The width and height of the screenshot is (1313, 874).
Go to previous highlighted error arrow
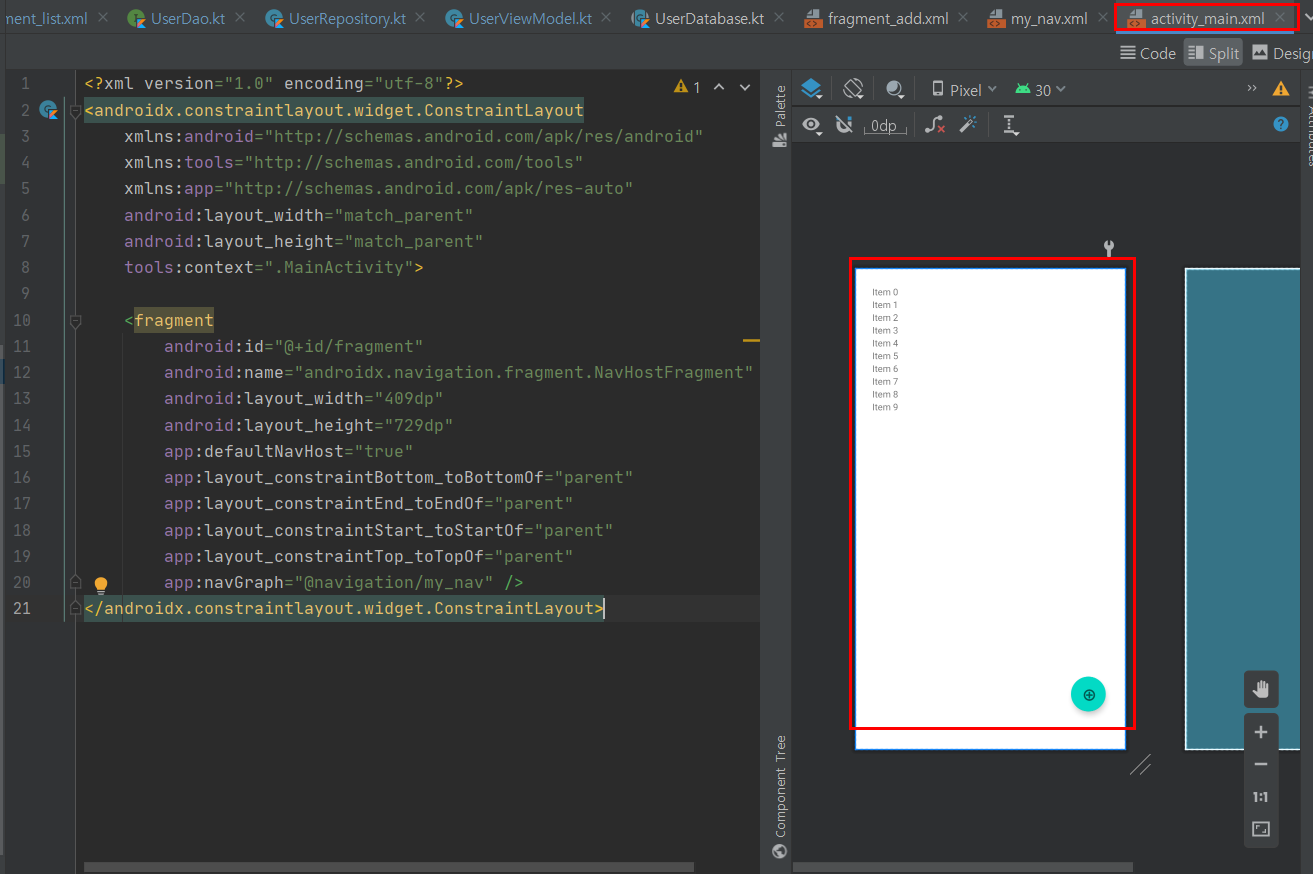718,87
